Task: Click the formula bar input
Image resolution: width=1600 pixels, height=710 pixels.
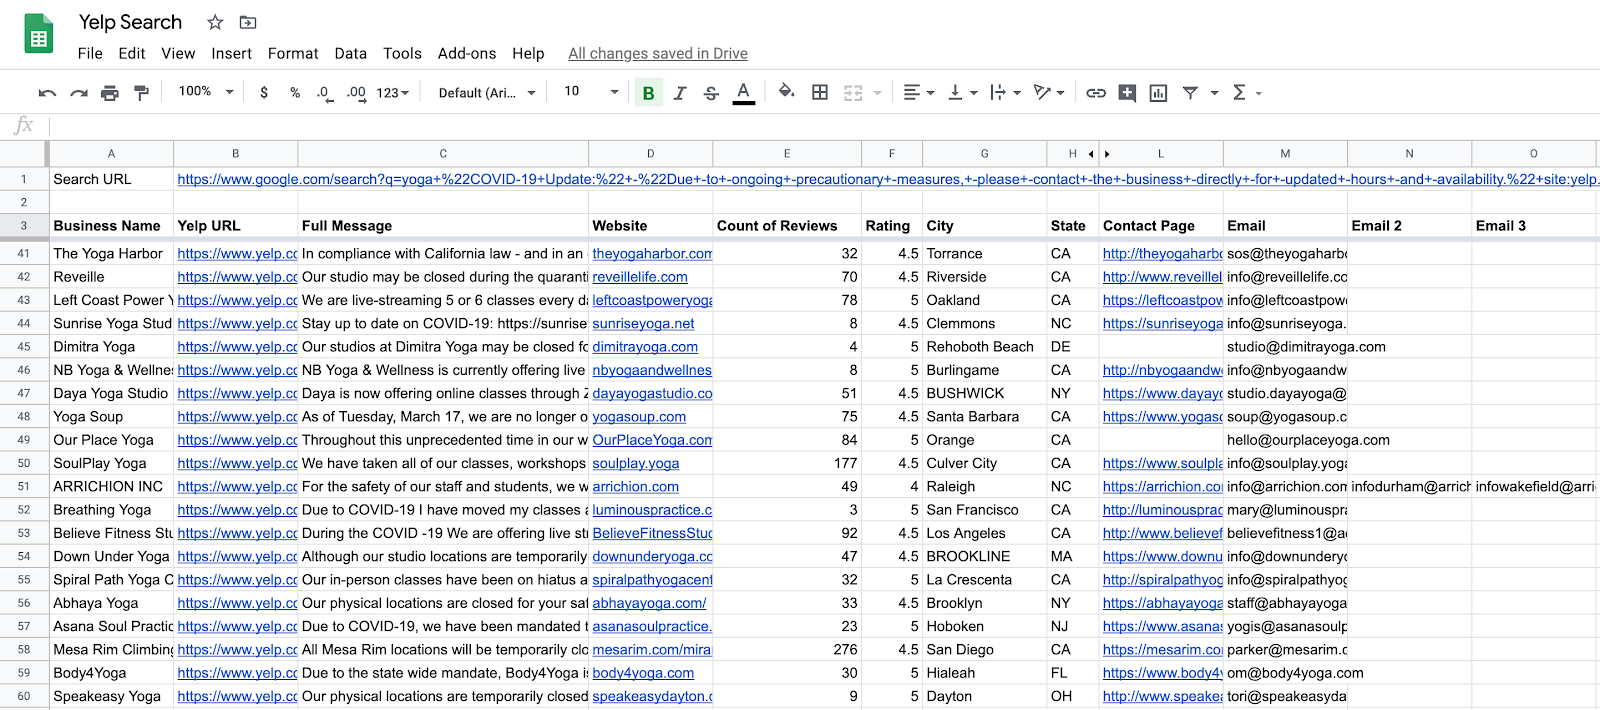Action: [824, 126]
